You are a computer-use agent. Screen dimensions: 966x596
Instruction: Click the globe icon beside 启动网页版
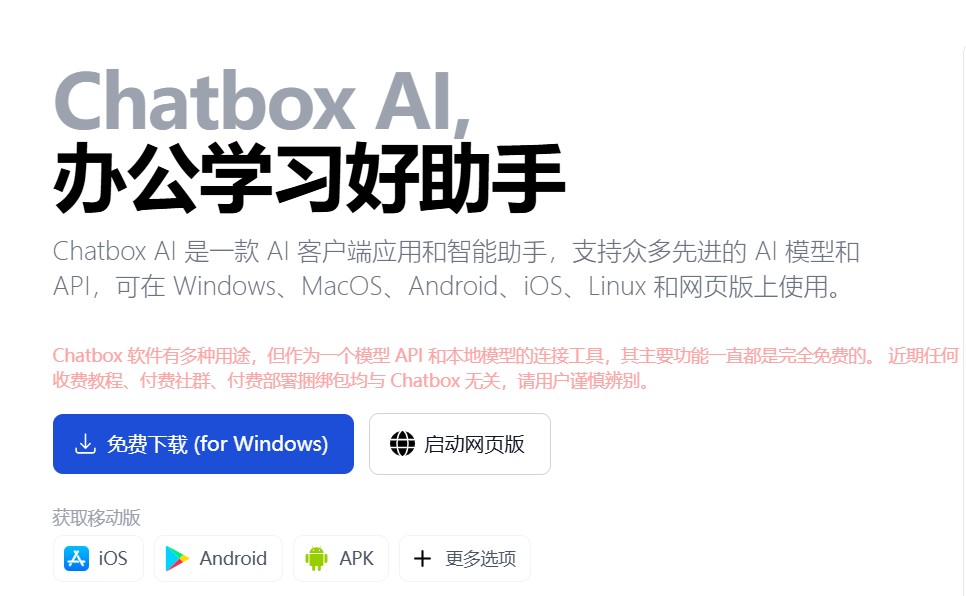tap(402, 444)
